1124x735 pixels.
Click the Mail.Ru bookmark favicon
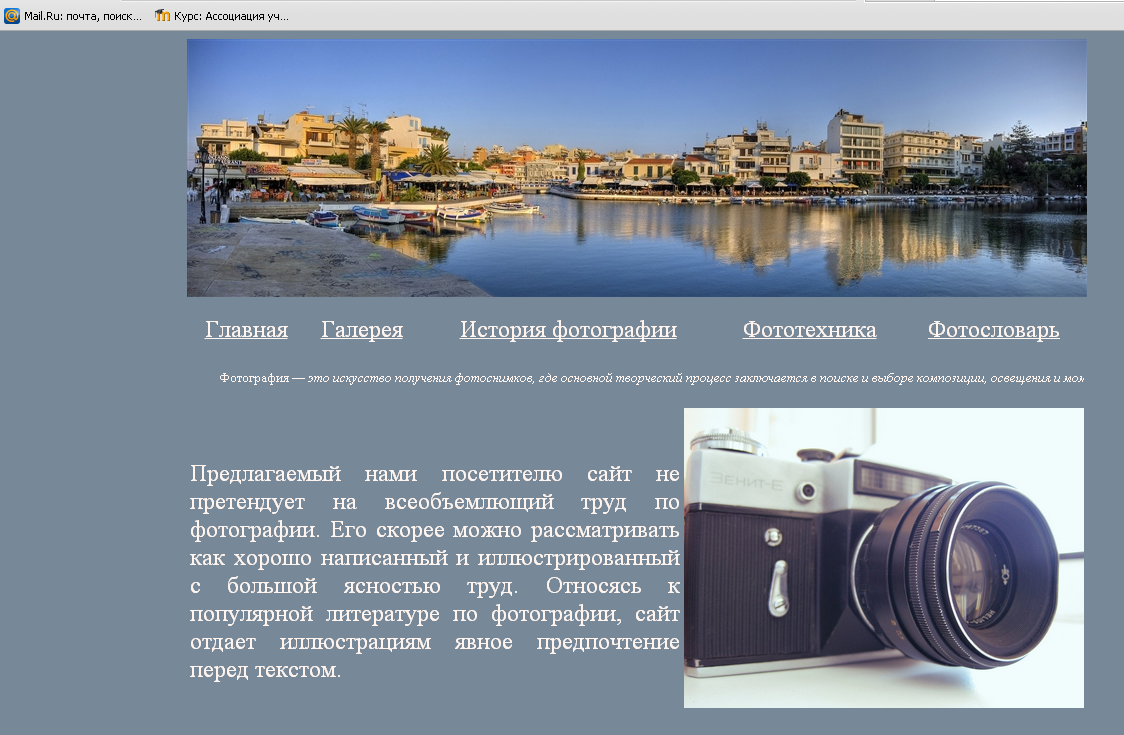pyautogui.click(x=12, y=16)
